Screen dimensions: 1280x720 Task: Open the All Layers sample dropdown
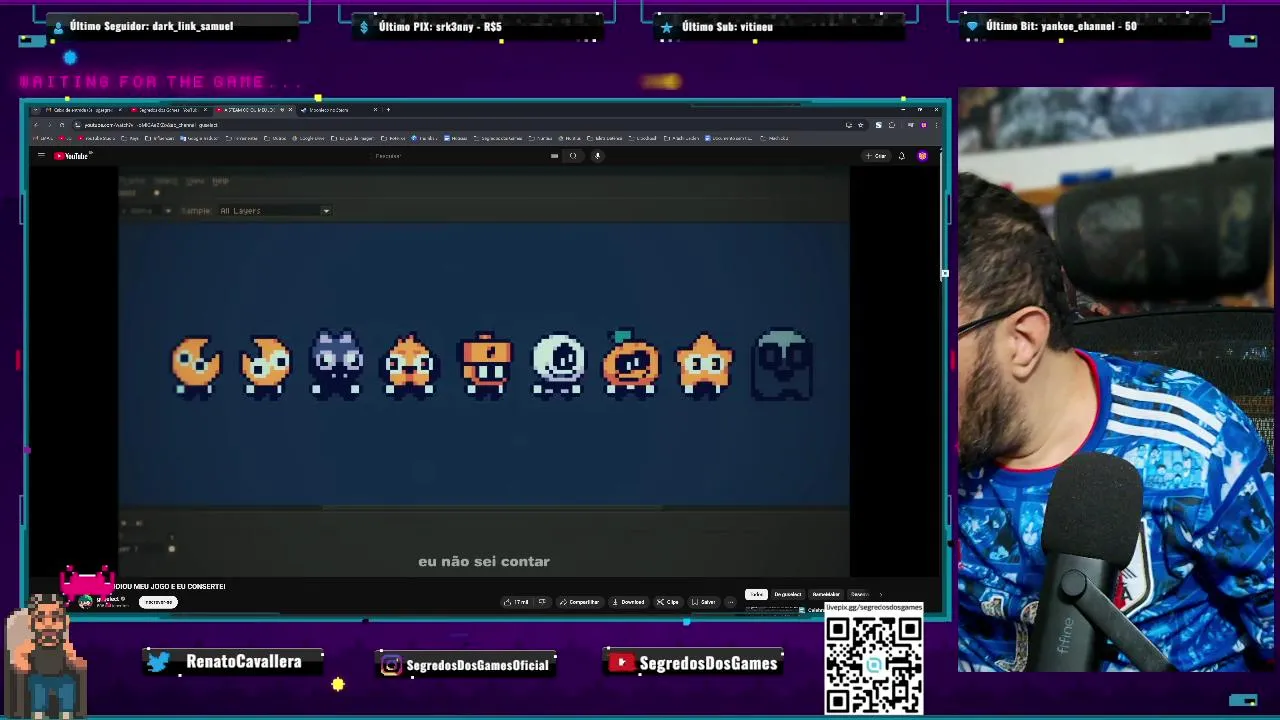[274, 211]
